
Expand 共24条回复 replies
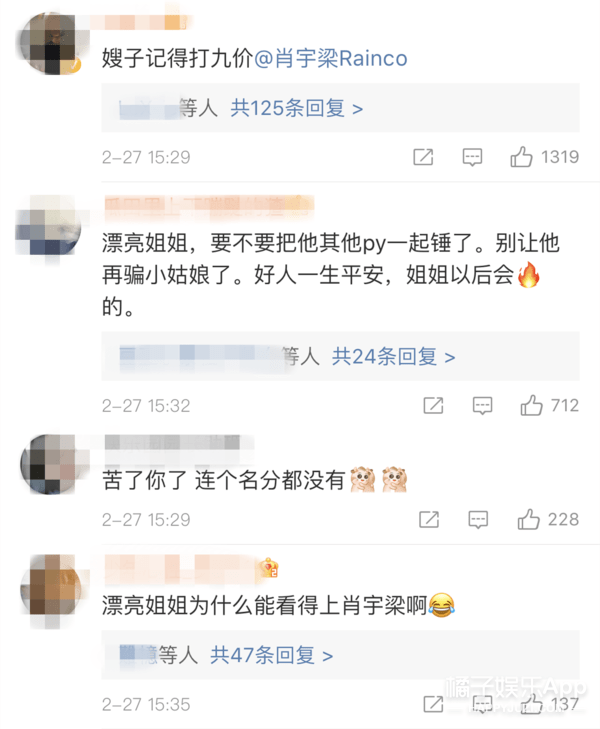point(393,357)
